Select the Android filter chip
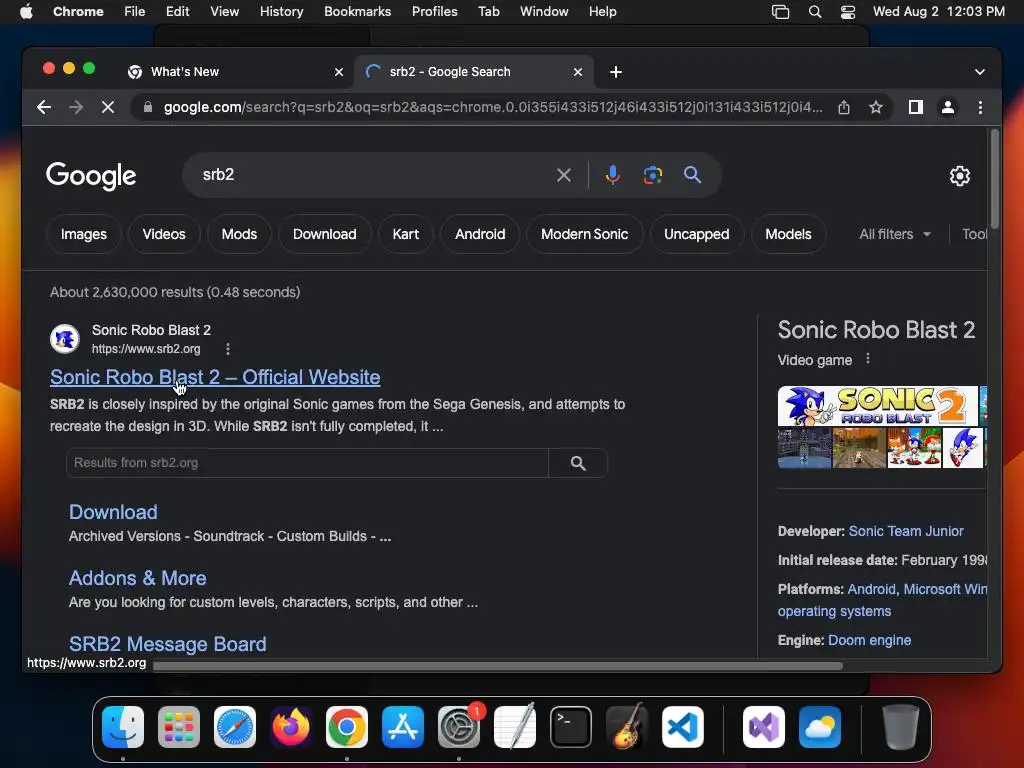 (480, 234)
